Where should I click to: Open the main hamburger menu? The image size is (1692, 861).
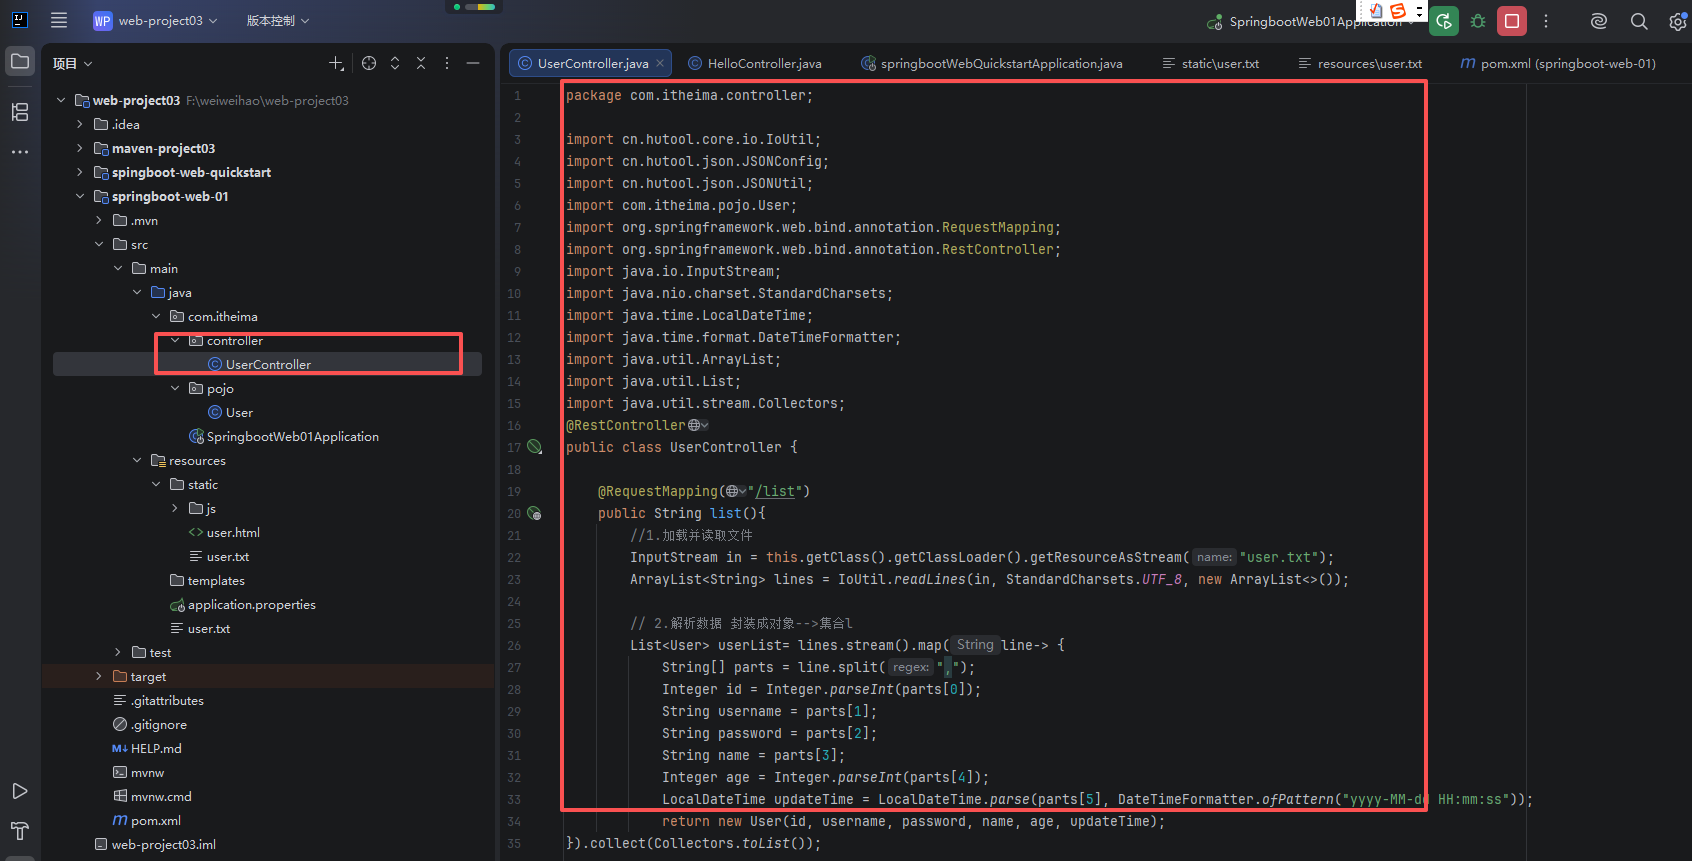[59, 20]
